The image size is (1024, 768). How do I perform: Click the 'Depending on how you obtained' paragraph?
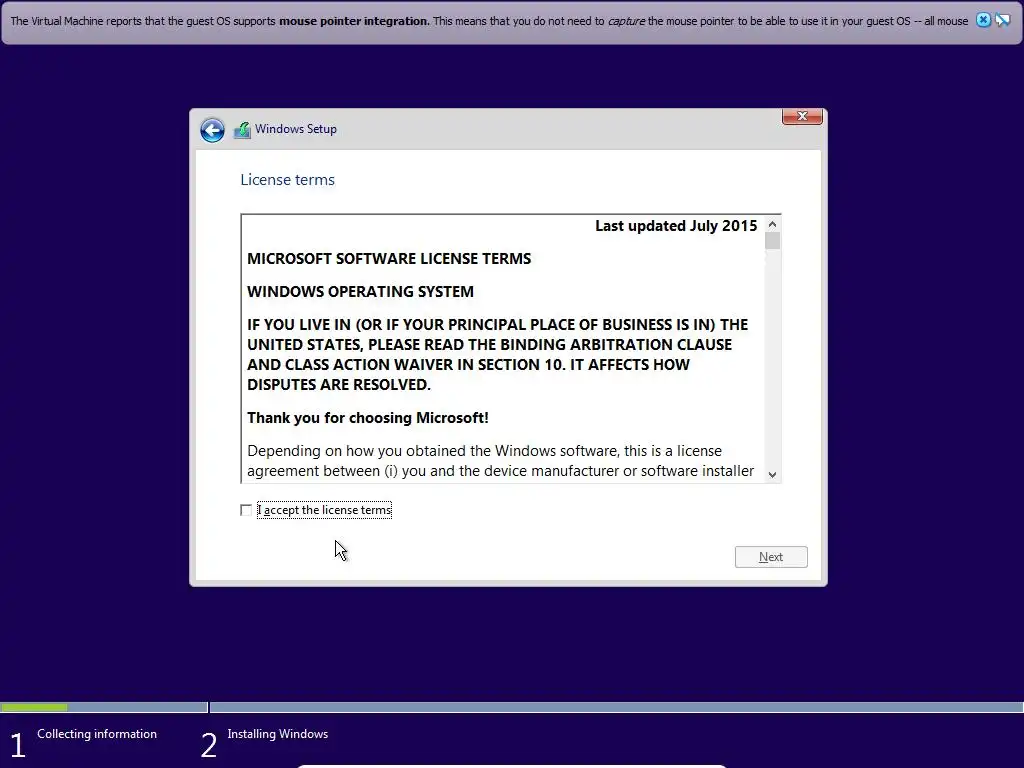tap(500, 461)
